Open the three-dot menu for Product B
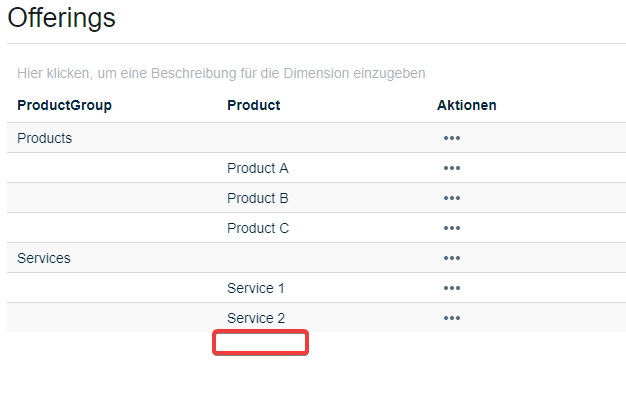This screenshot has height=393, width=626. pos(452,198)
